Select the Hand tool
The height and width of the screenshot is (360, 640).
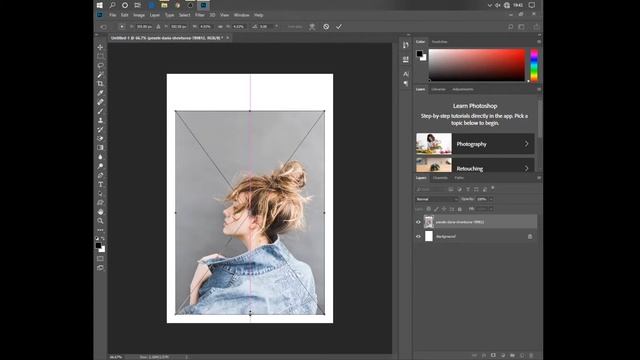pos(100,212)
